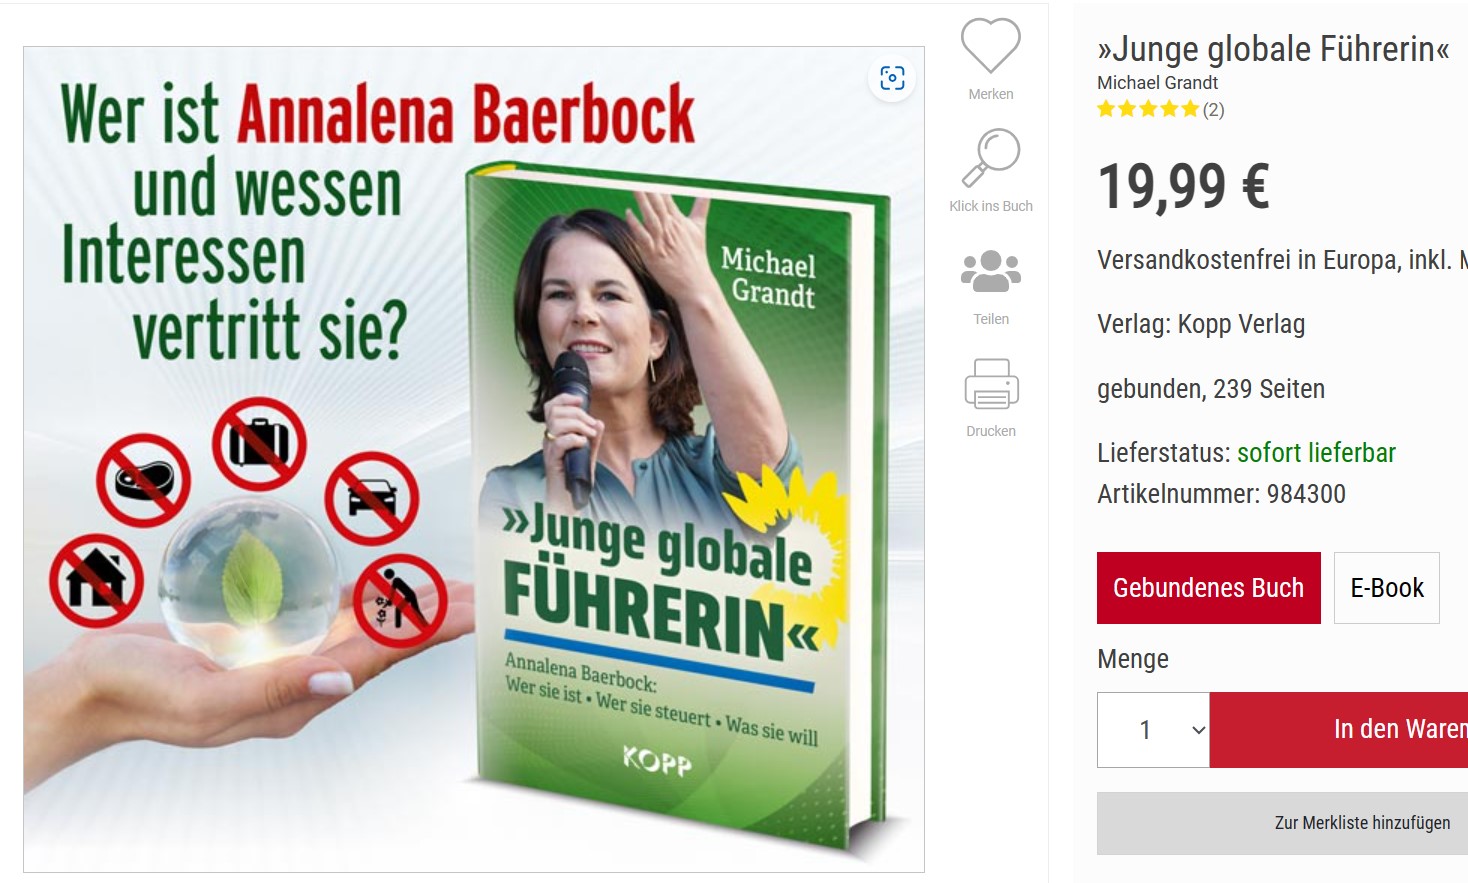Click the Kopp logo on book cover
This screenshot has height=883, width=1468.
coord(657,760)
